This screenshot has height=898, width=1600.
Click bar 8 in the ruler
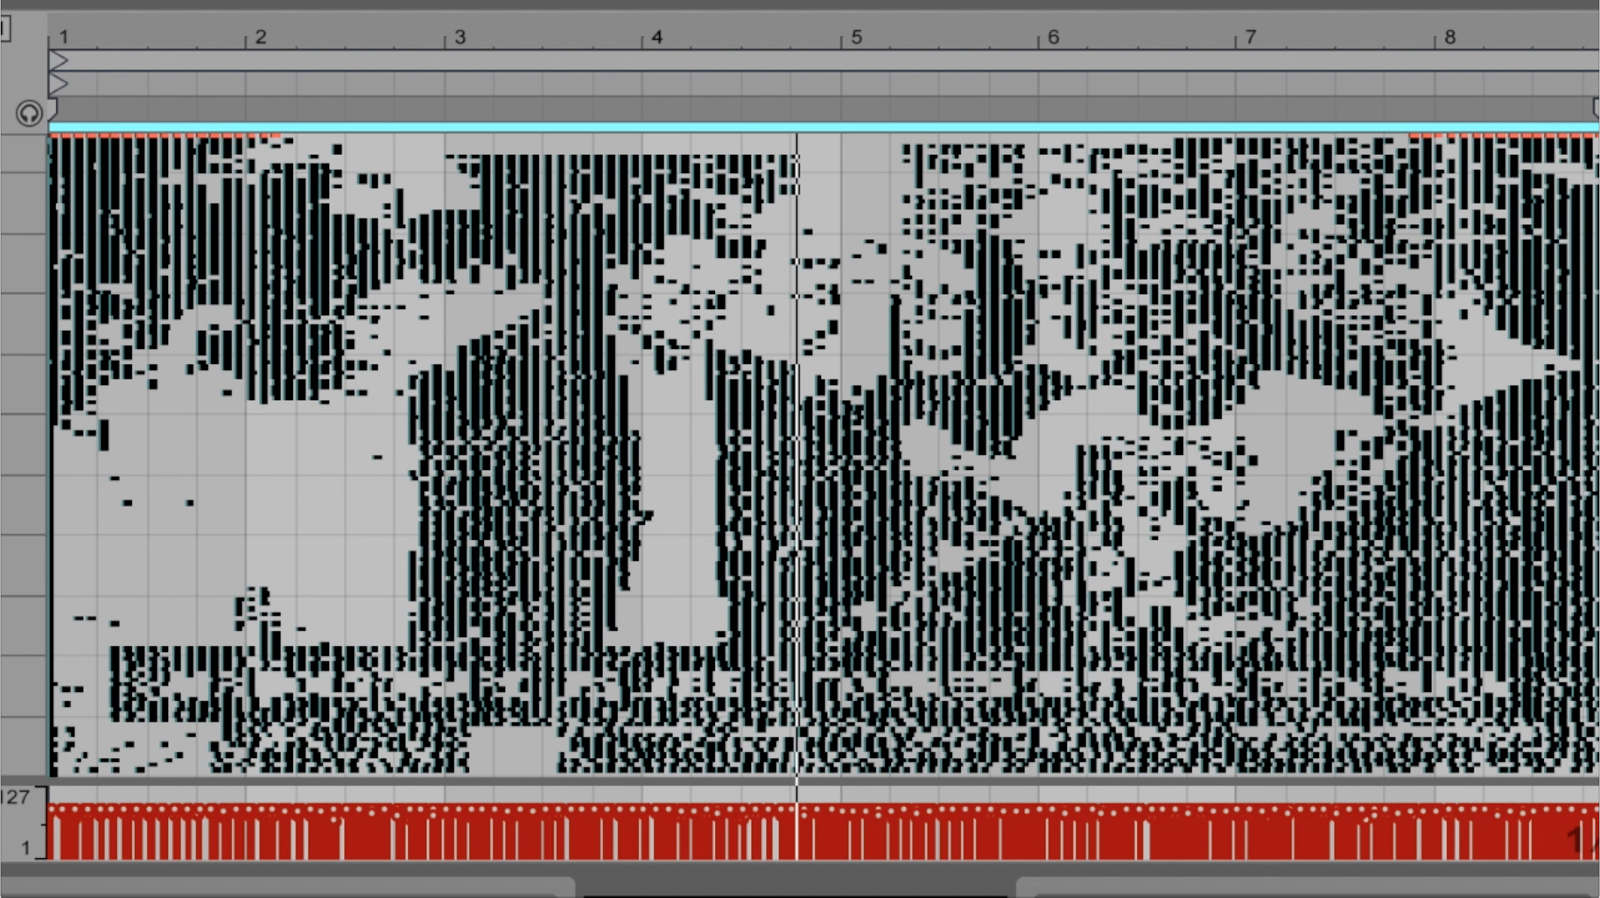coord(1450,37)
